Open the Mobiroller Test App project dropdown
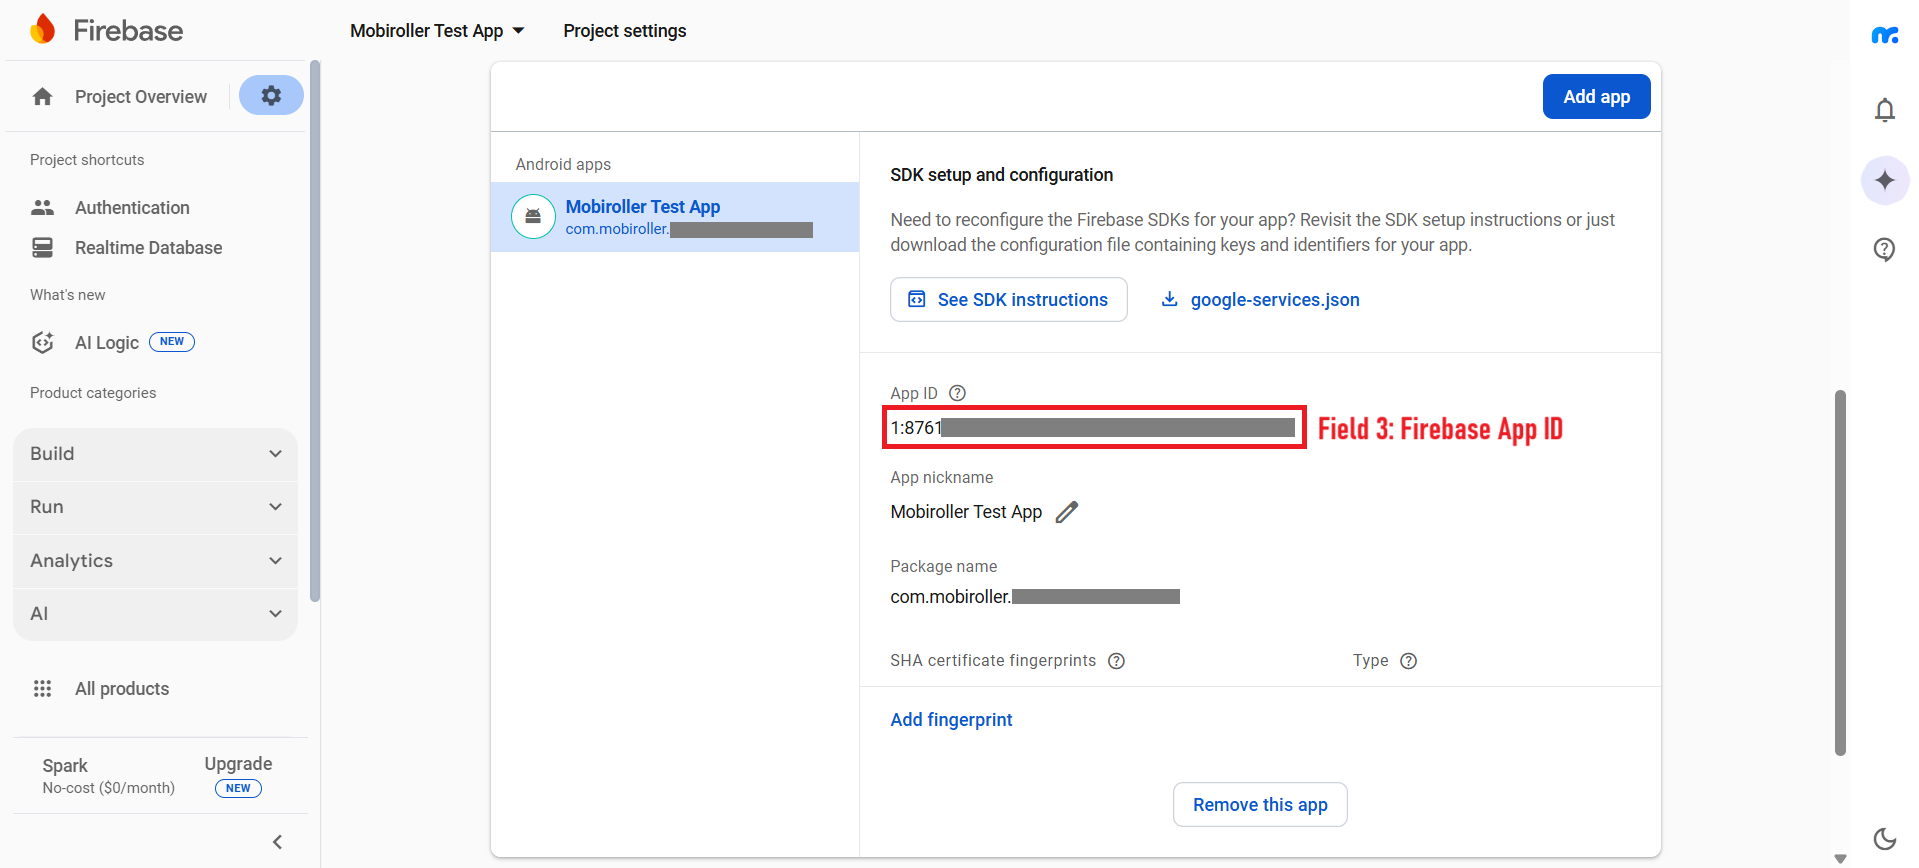The image size is (1919, 868). tap(437, 31)
